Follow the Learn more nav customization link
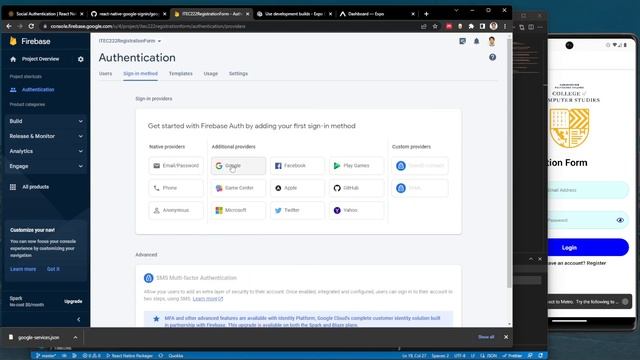This screenshot has width=640, height=360. click(x=23, y=269)
